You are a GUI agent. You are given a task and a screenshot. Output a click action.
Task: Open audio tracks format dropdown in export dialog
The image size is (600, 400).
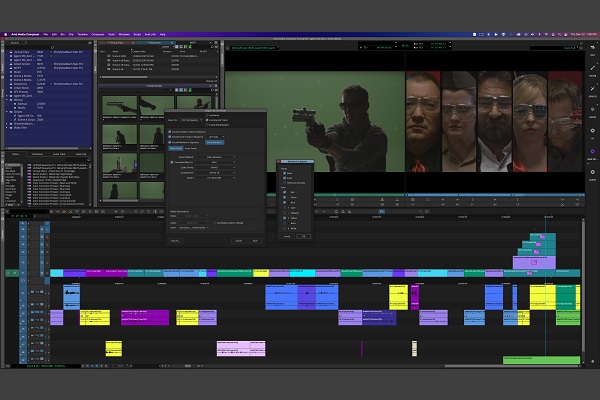(x=215, y=137)
